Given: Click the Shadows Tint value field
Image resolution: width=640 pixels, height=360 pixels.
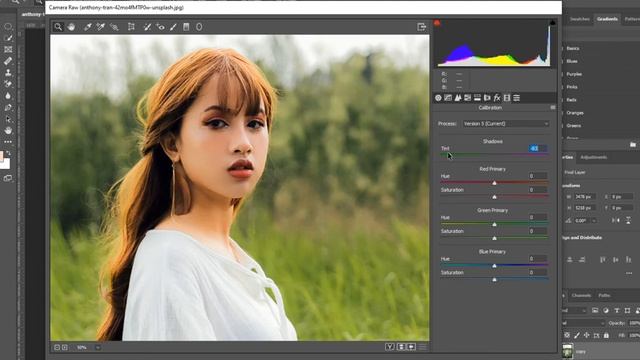Looking at the screenshot, I should (x=538, y=149).
